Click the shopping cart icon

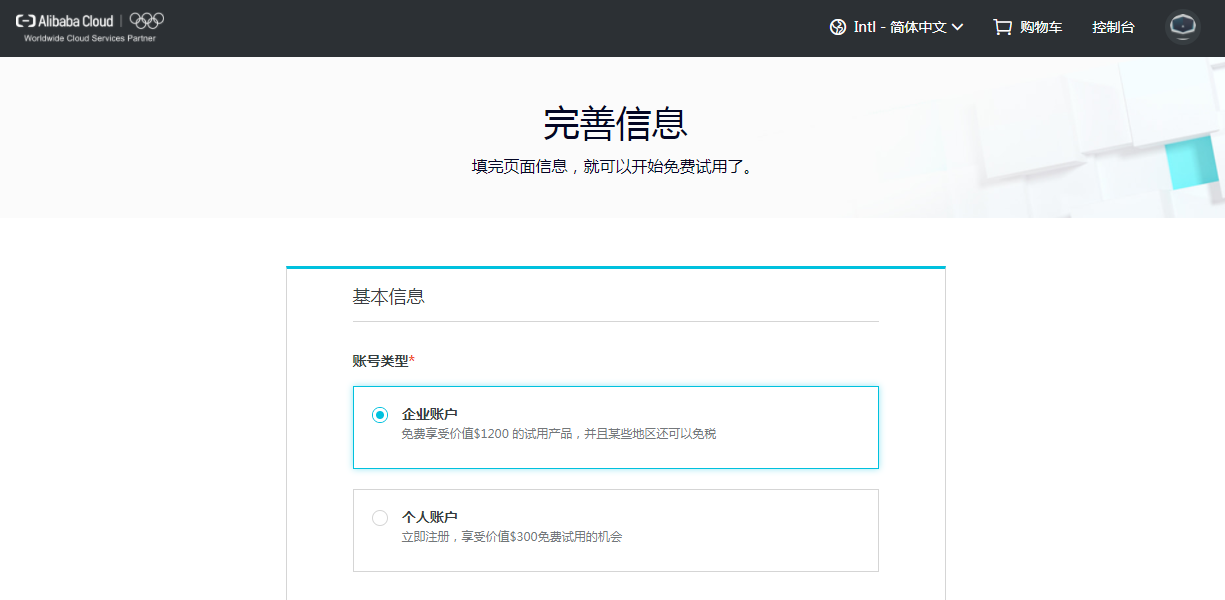1002,27
